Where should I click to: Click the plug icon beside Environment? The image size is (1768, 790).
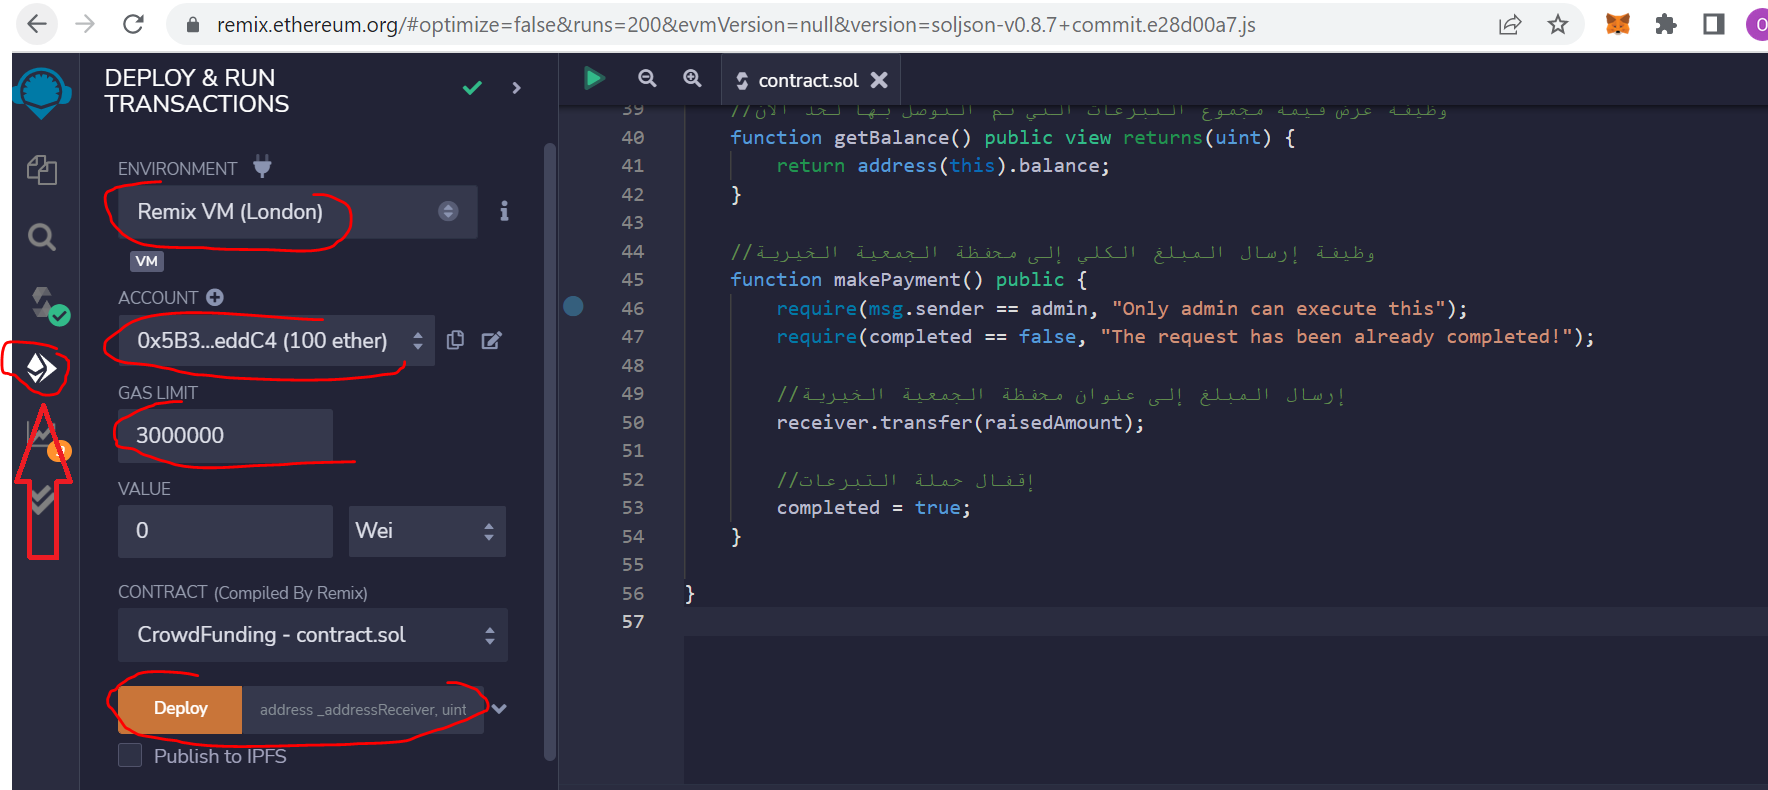click(262, 167)
